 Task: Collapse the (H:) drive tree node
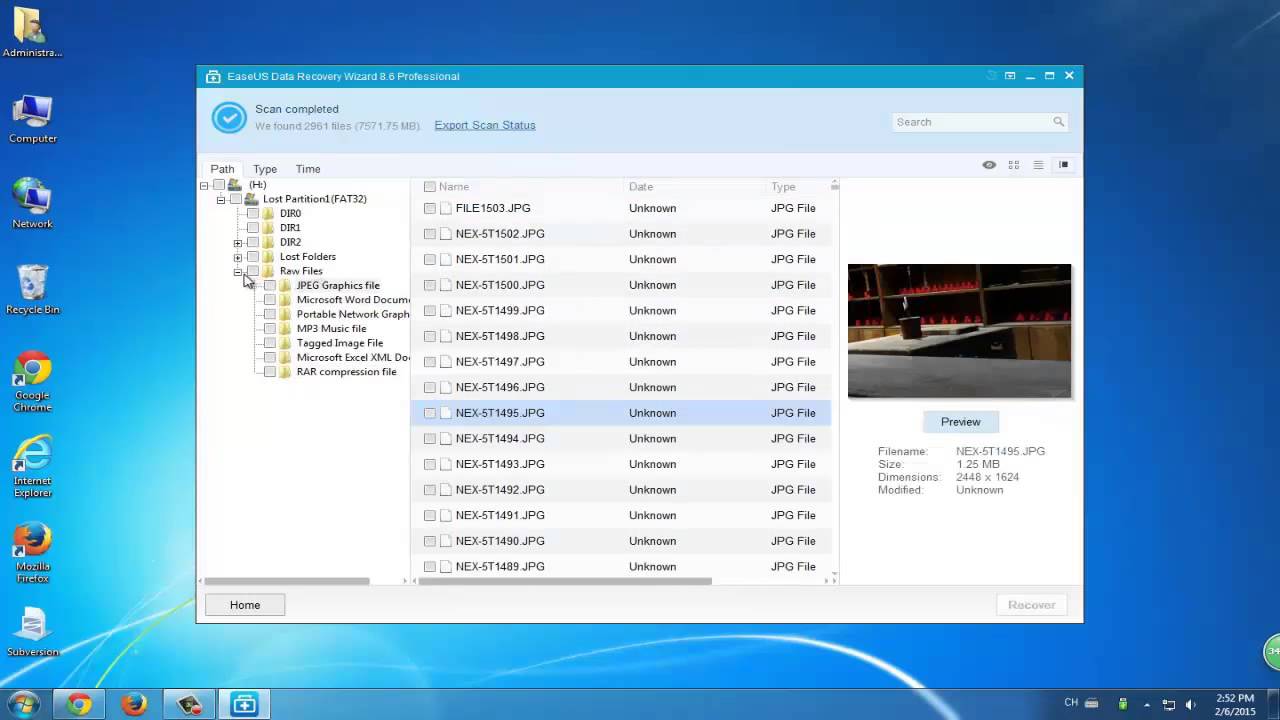click(x=204, y=185)
